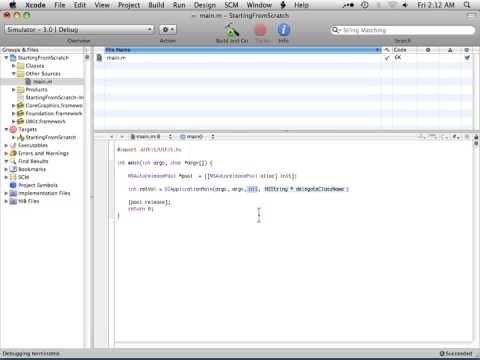Click the nil placeholder in code
Image resolution: width=480 pixels, height=360 pixels.
pos(252,189)
